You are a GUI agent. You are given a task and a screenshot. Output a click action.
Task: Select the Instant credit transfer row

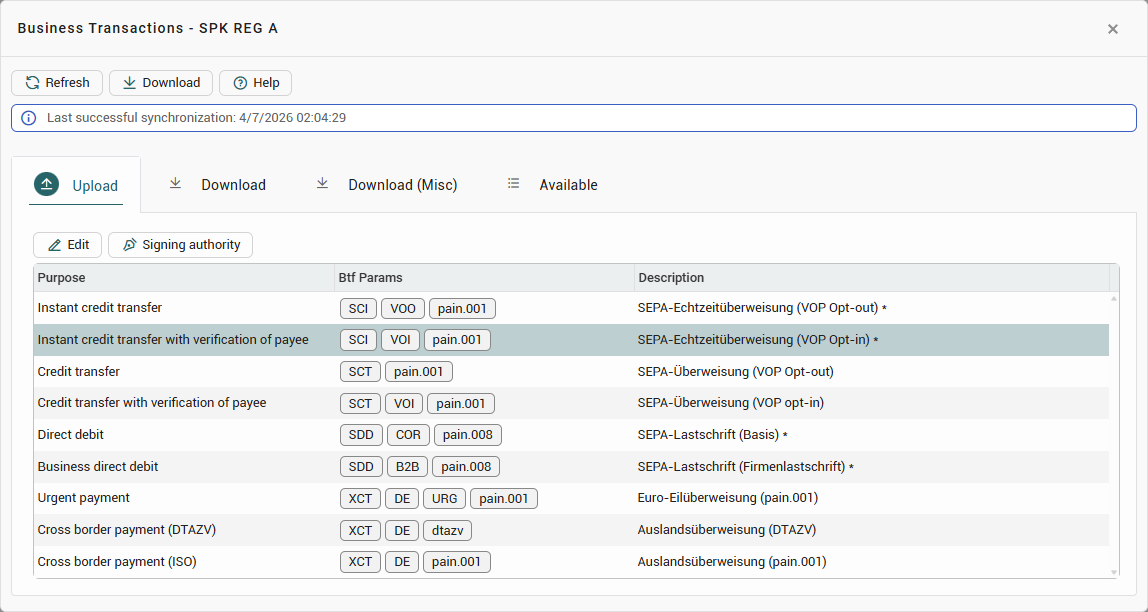tap(100, 308)
